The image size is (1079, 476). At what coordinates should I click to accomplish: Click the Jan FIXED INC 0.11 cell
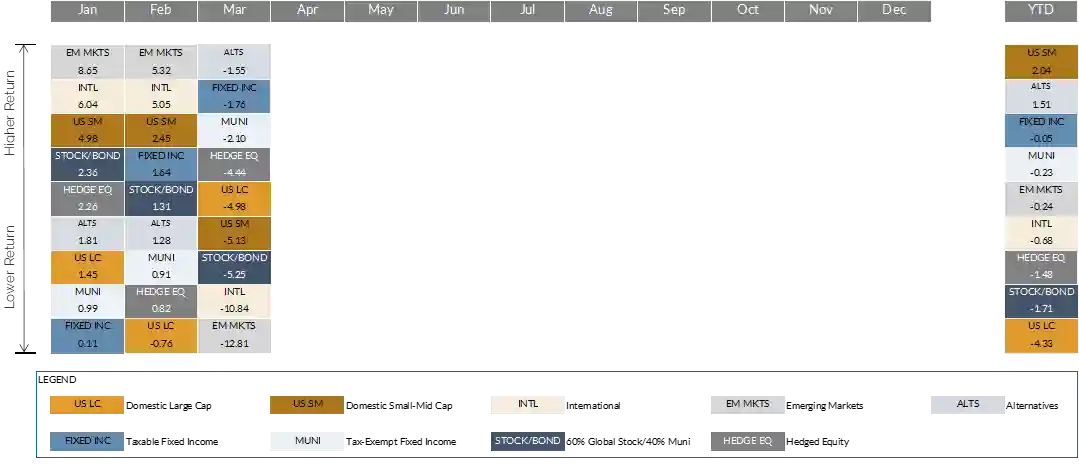point(87,336)
